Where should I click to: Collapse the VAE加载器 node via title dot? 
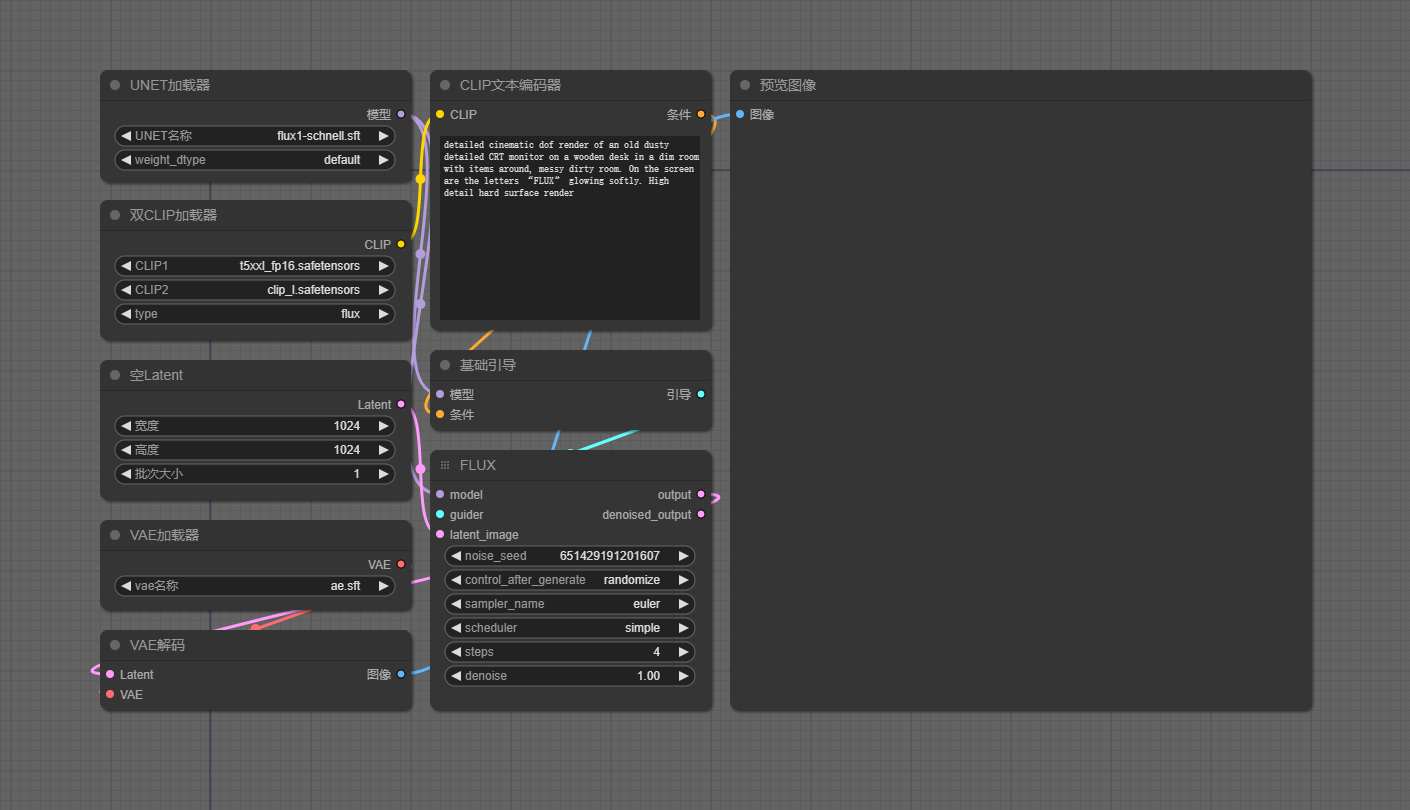(x=115, y=535)
